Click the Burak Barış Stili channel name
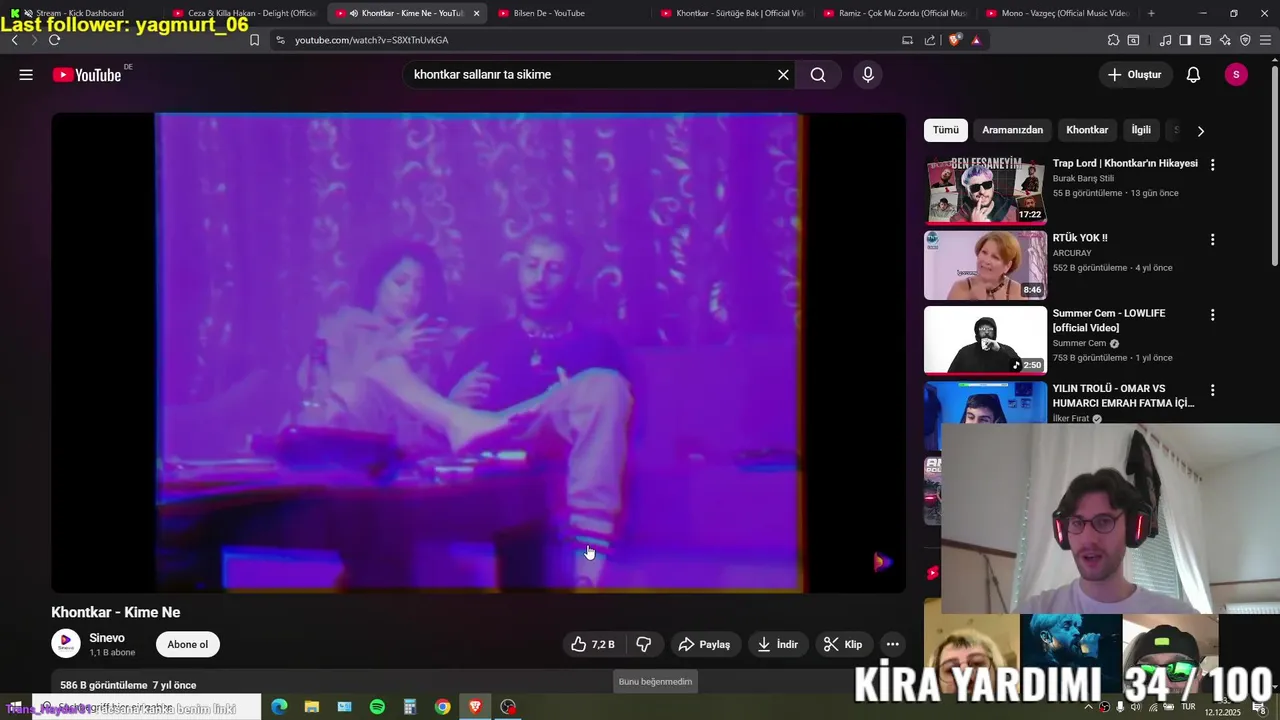 point(1083,178)
